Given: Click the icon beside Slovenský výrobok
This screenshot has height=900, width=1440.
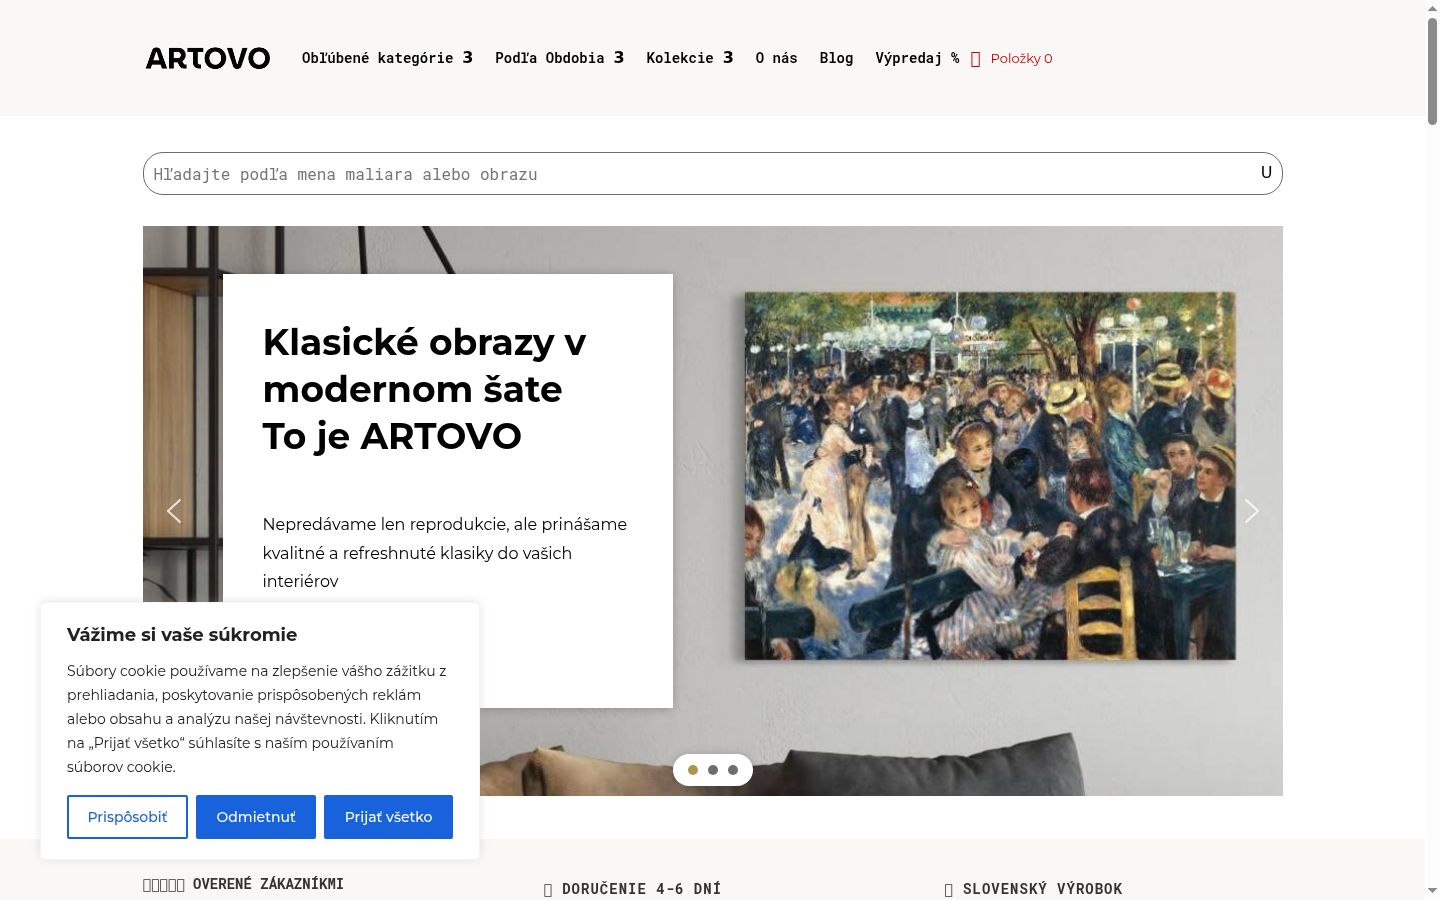Looking at the screenshot, I should point(949,890).
